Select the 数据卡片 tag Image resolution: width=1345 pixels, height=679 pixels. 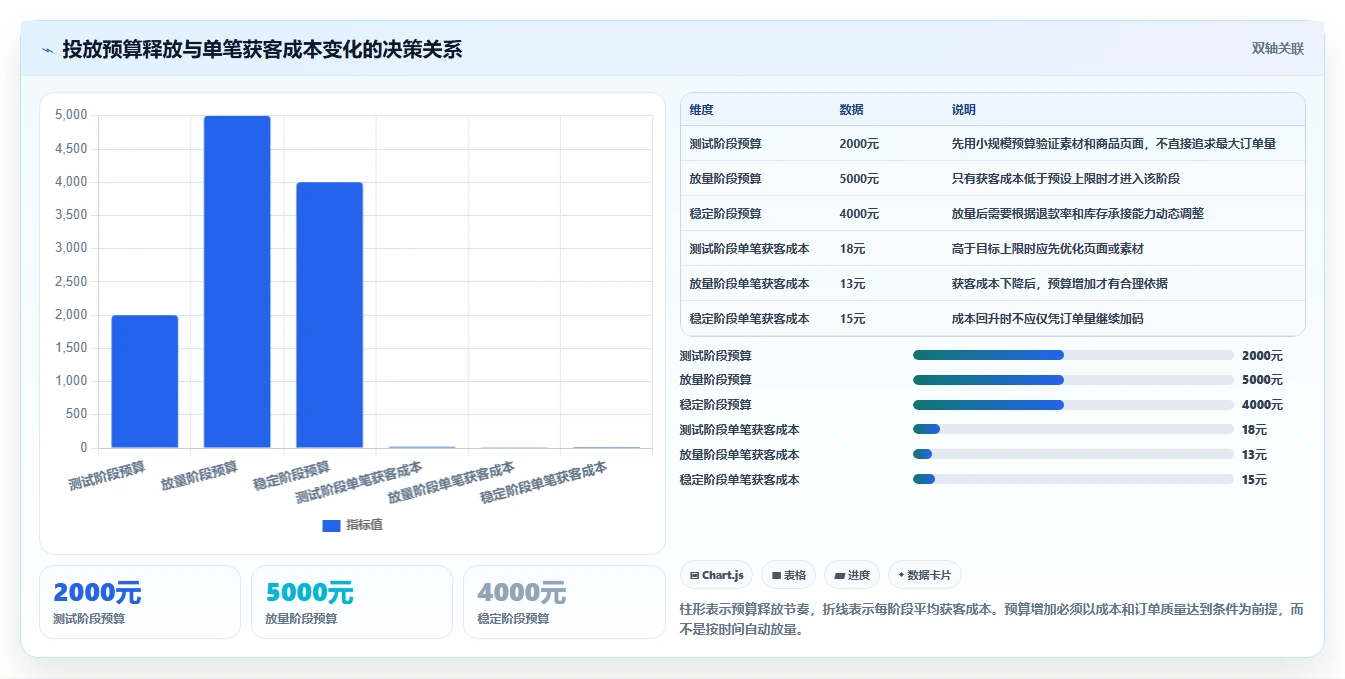point(925,575)
